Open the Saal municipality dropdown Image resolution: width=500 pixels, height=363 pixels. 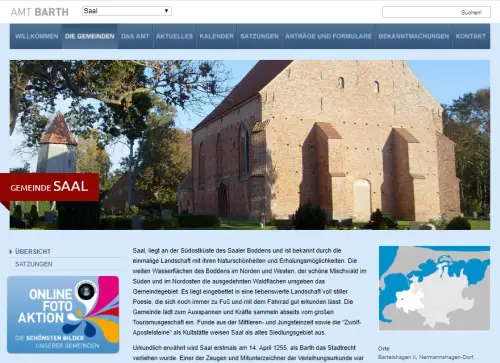coord(127,11)
